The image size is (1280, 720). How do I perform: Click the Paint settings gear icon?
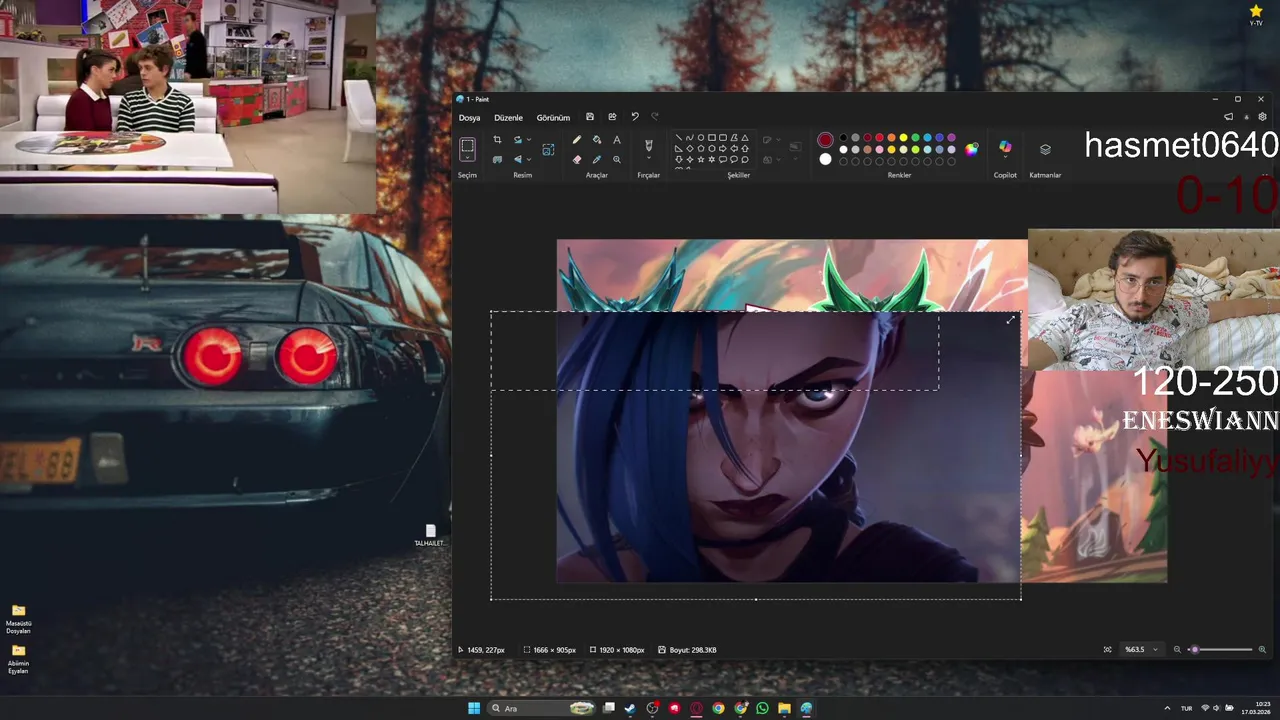tap(1262, 117)
